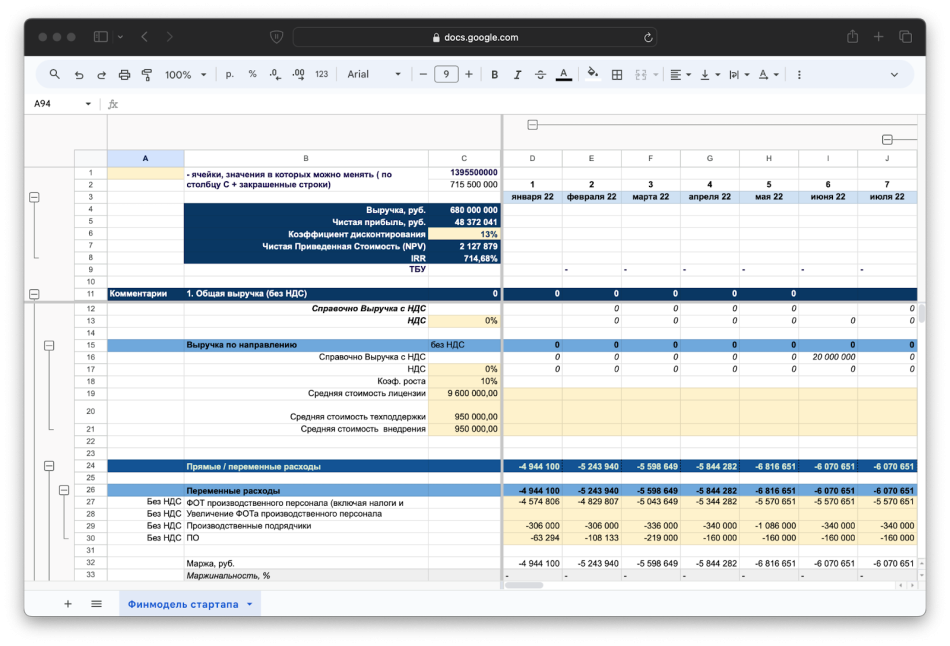Screen dimensions: 950x646
Task: Click the Name box showing A94
Action: click(x=55, y=104)
